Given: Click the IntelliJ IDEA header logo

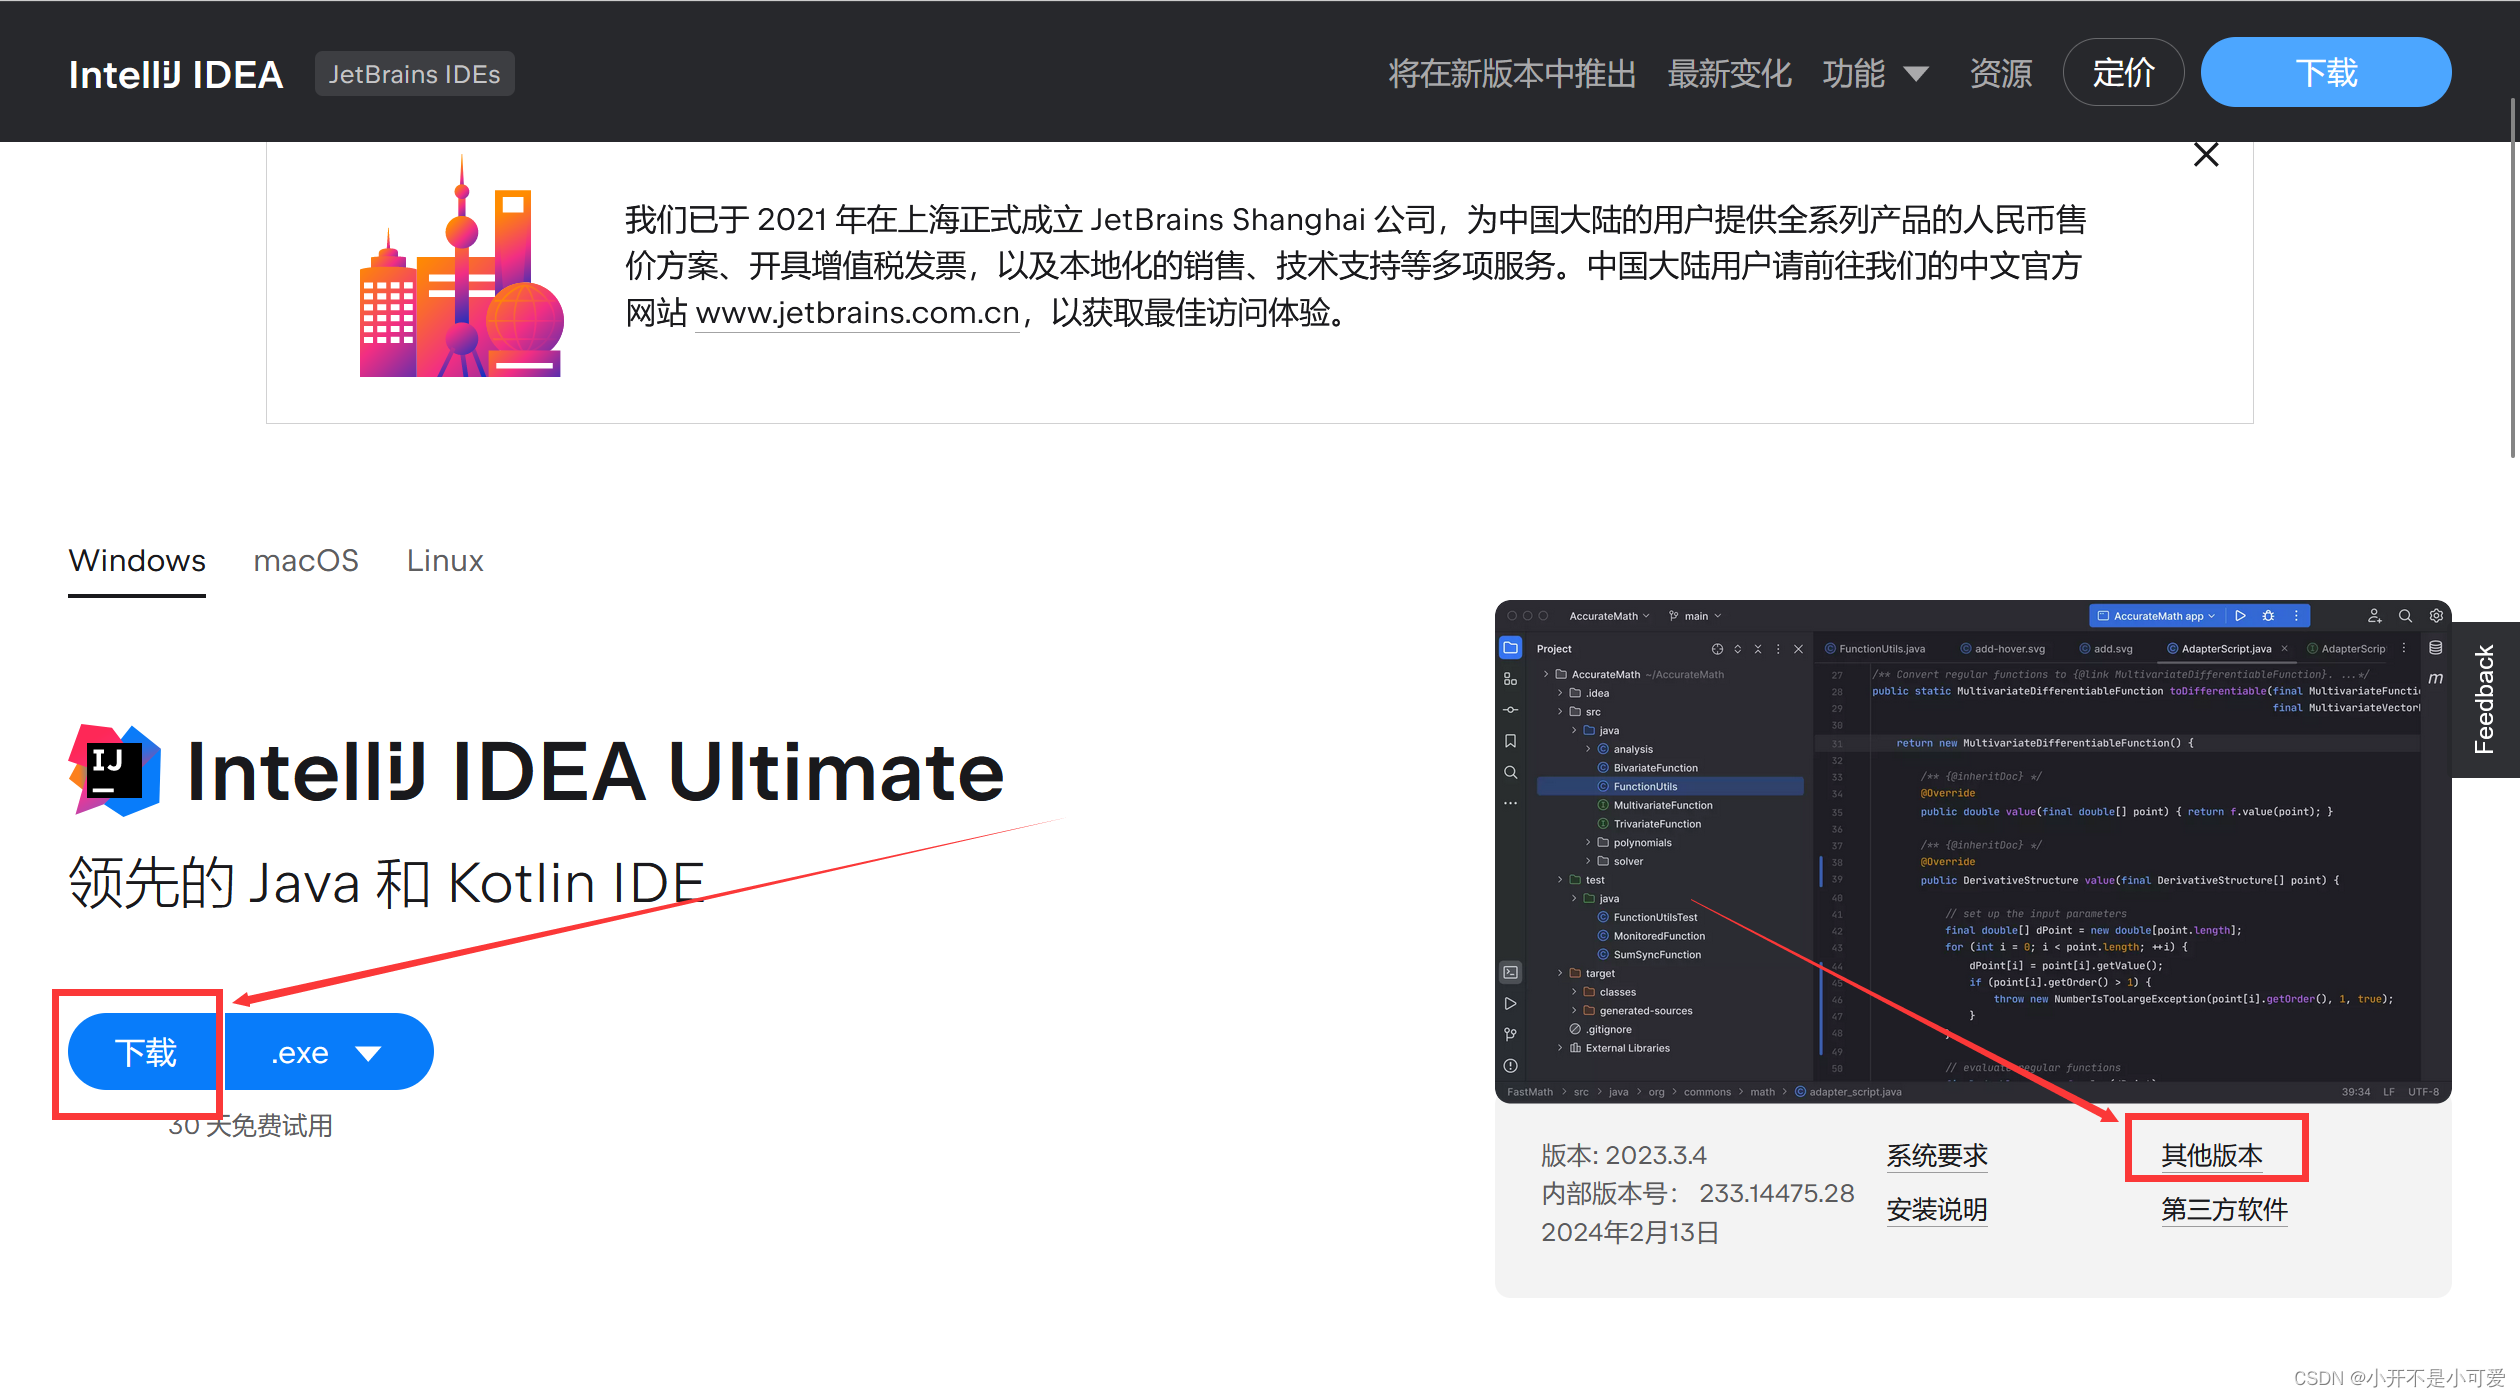Looking at the screenshot, I should point(176,74).
